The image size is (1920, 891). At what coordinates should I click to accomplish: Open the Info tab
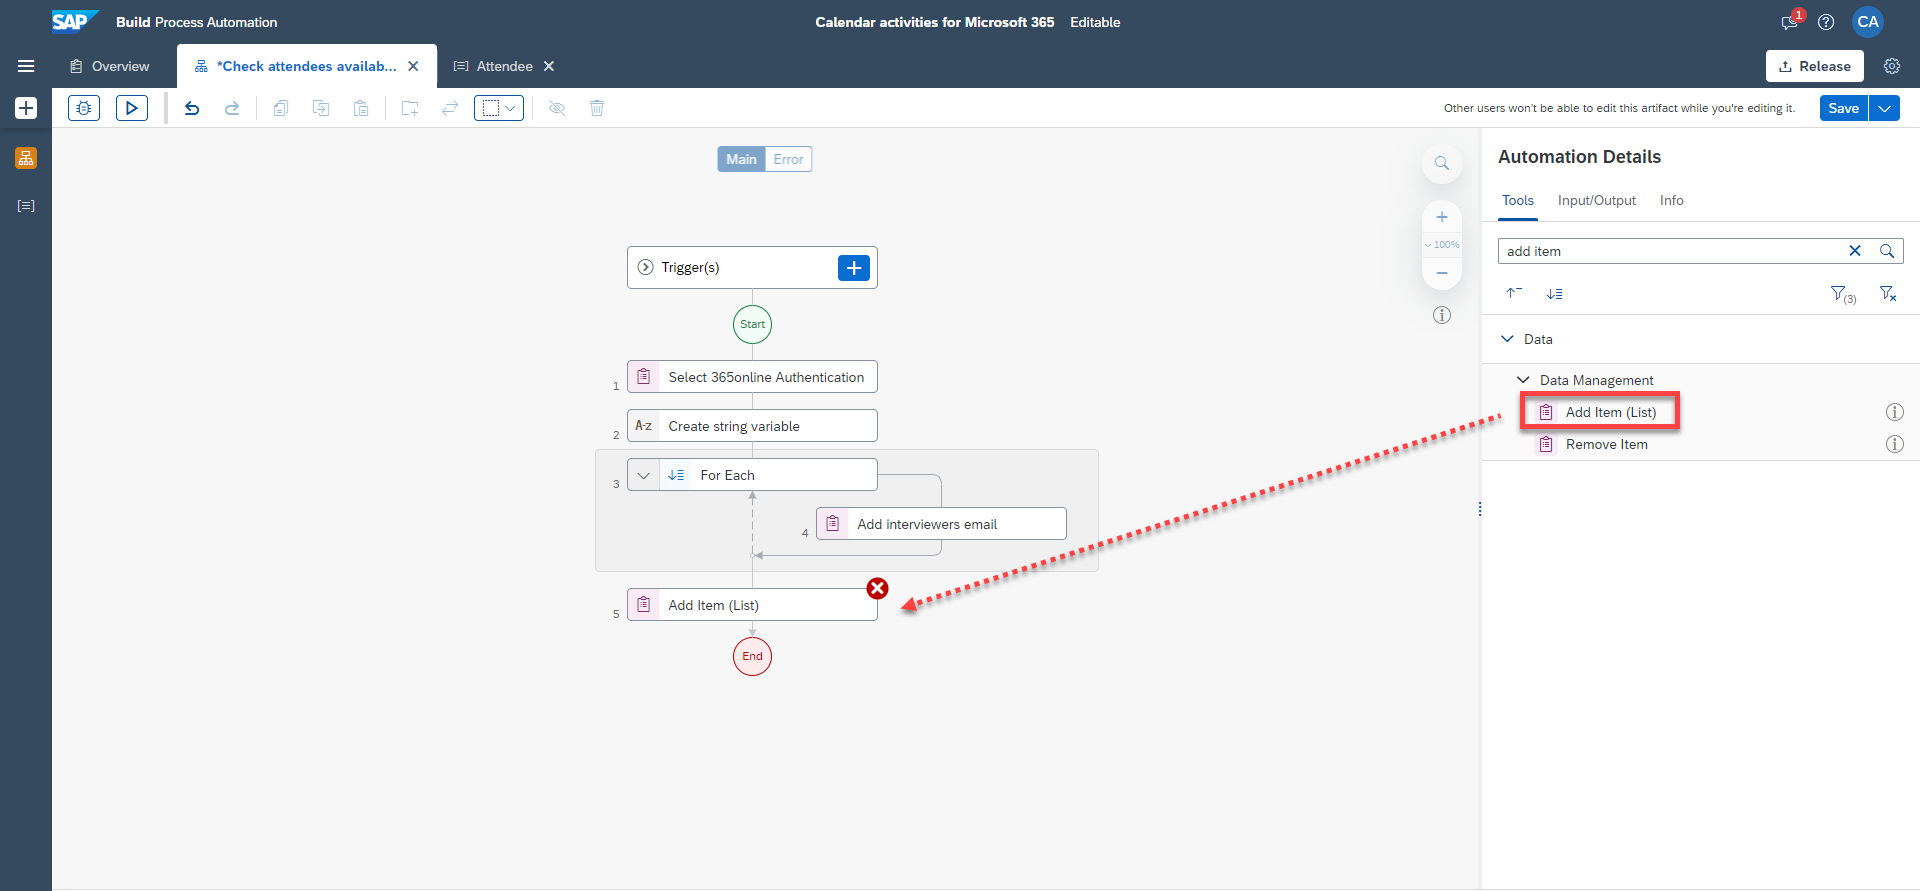point(1672,200)
